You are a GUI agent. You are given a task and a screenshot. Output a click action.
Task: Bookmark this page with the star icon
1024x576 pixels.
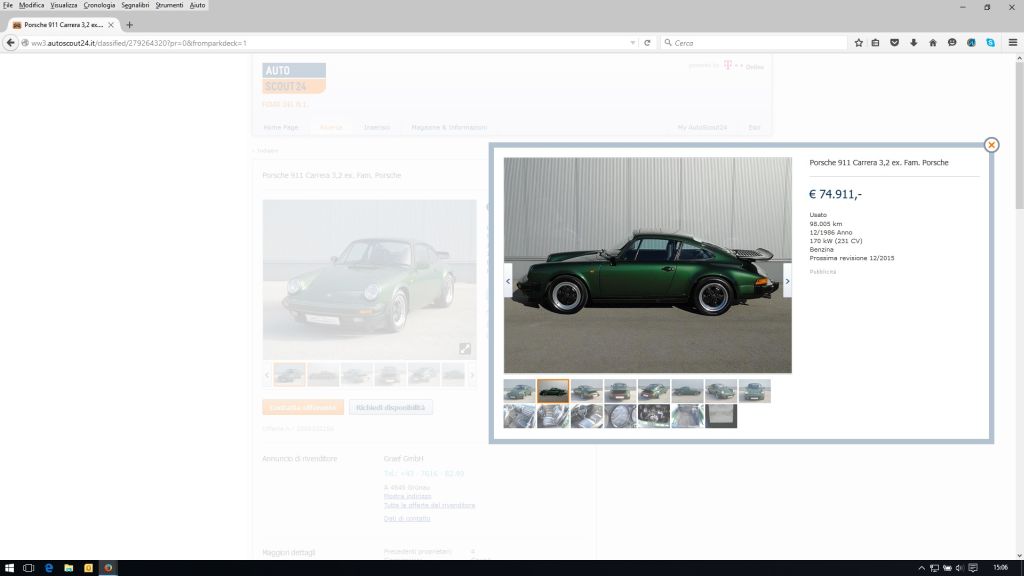coord(858,43)
